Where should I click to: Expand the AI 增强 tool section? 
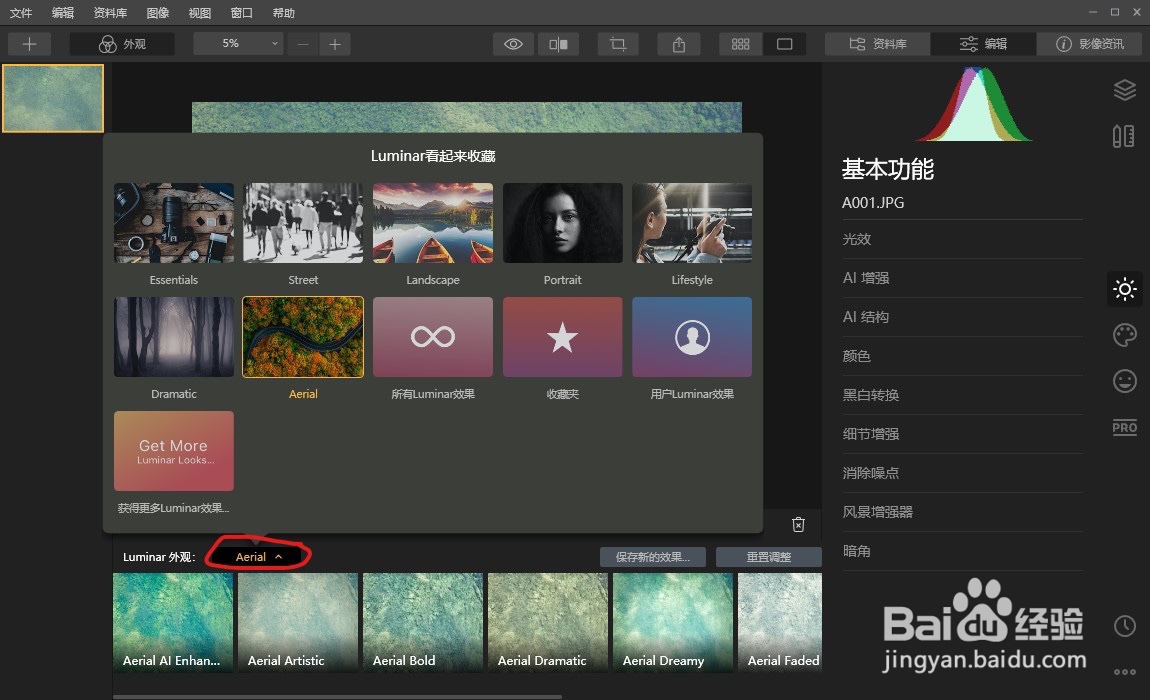coord(962,278)
